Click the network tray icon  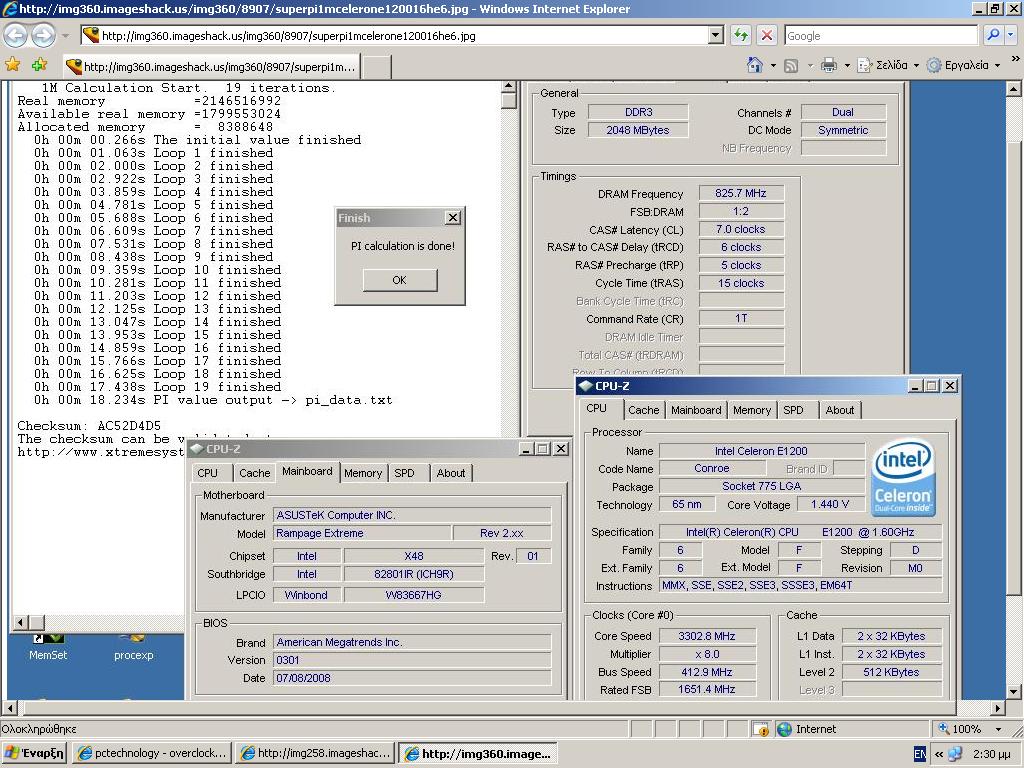click(x=955, y=754)
